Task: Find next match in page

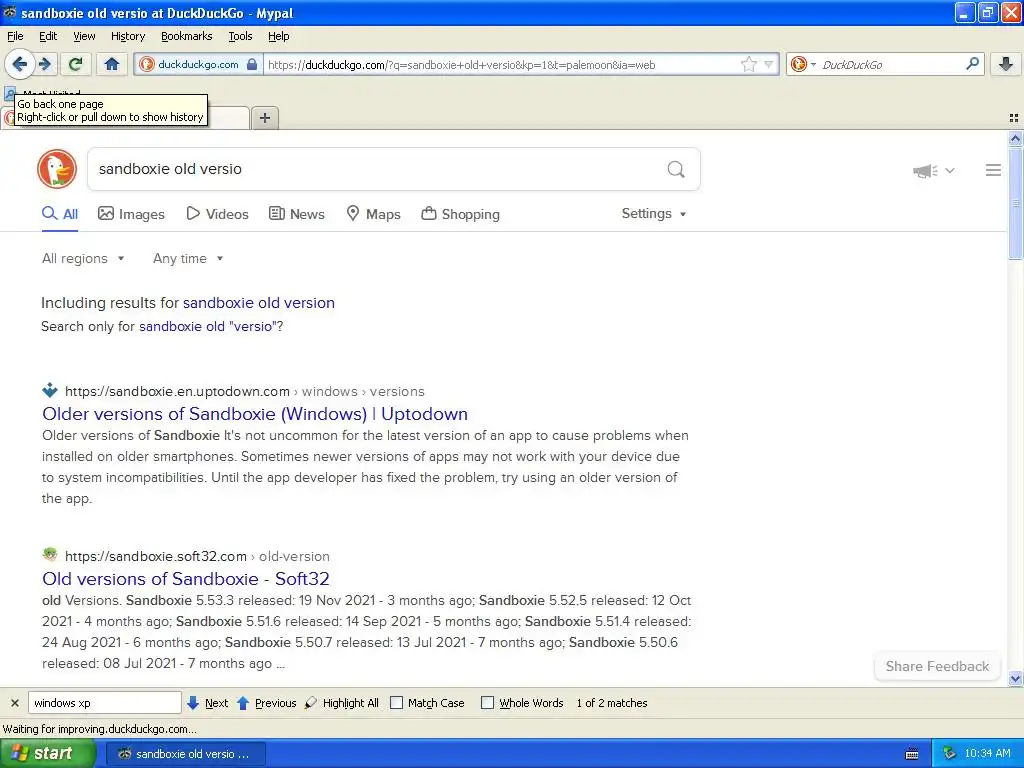Action: click(208, 703)
